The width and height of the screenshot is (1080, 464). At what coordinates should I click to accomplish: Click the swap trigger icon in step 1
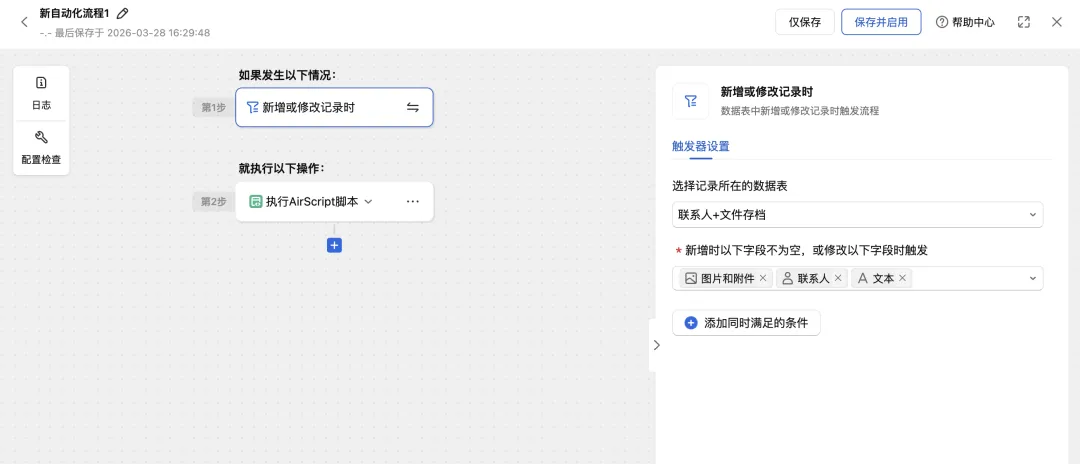click(413, 108)
